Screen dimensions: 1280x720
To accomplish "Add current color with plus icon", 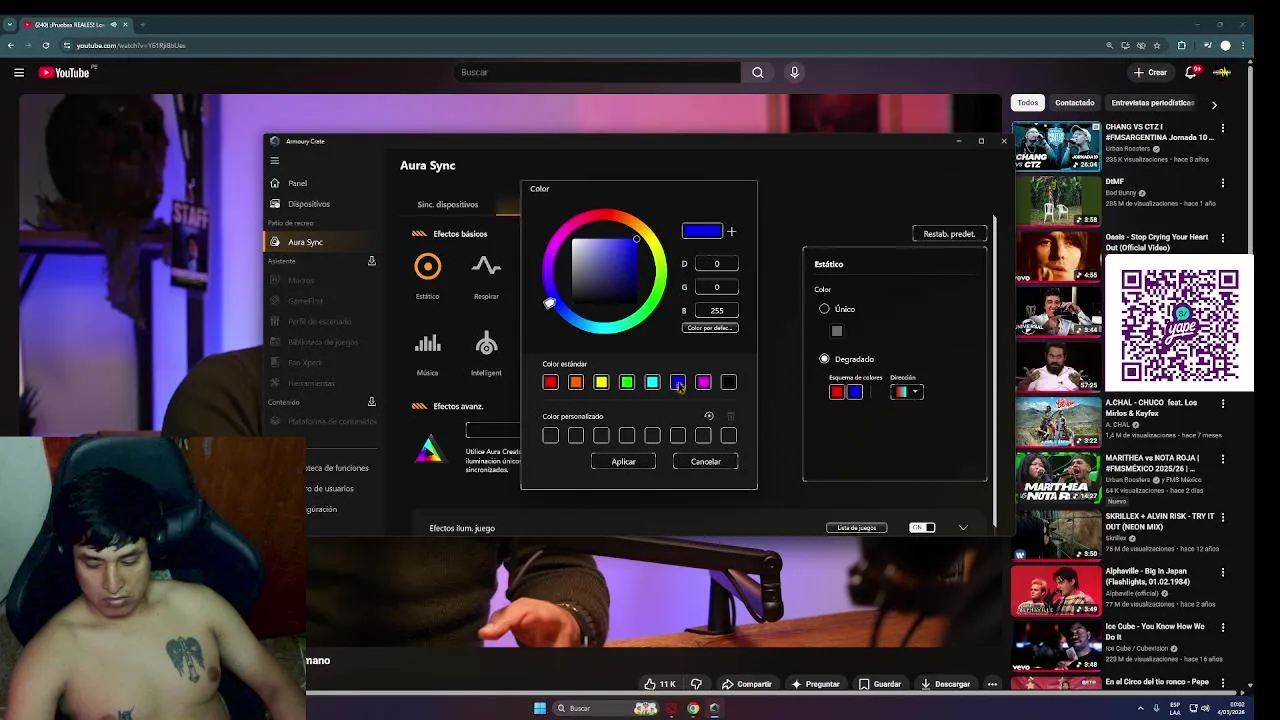I will click(731, 231).
